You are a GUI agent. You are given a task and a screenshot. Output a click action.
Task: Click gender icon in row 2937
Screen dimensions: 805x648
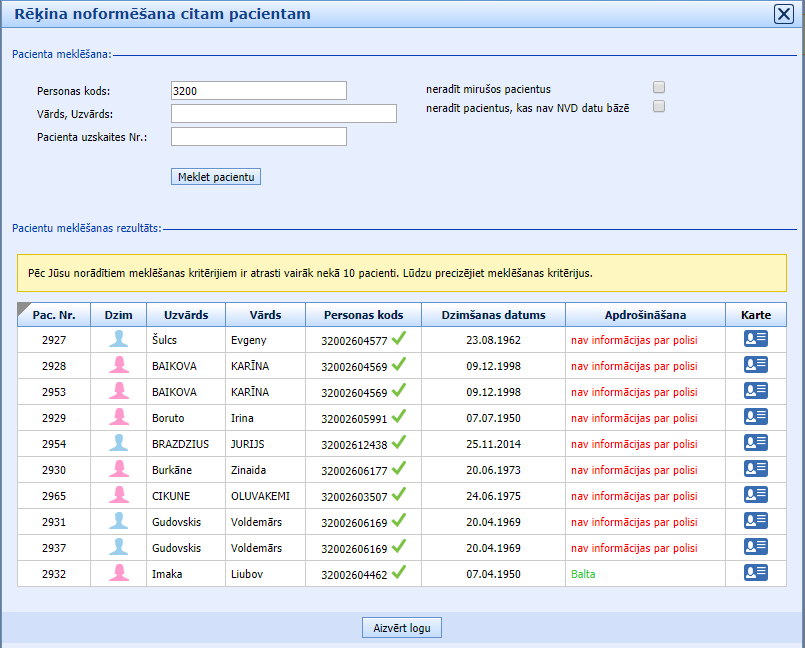[x=119, y=547]
